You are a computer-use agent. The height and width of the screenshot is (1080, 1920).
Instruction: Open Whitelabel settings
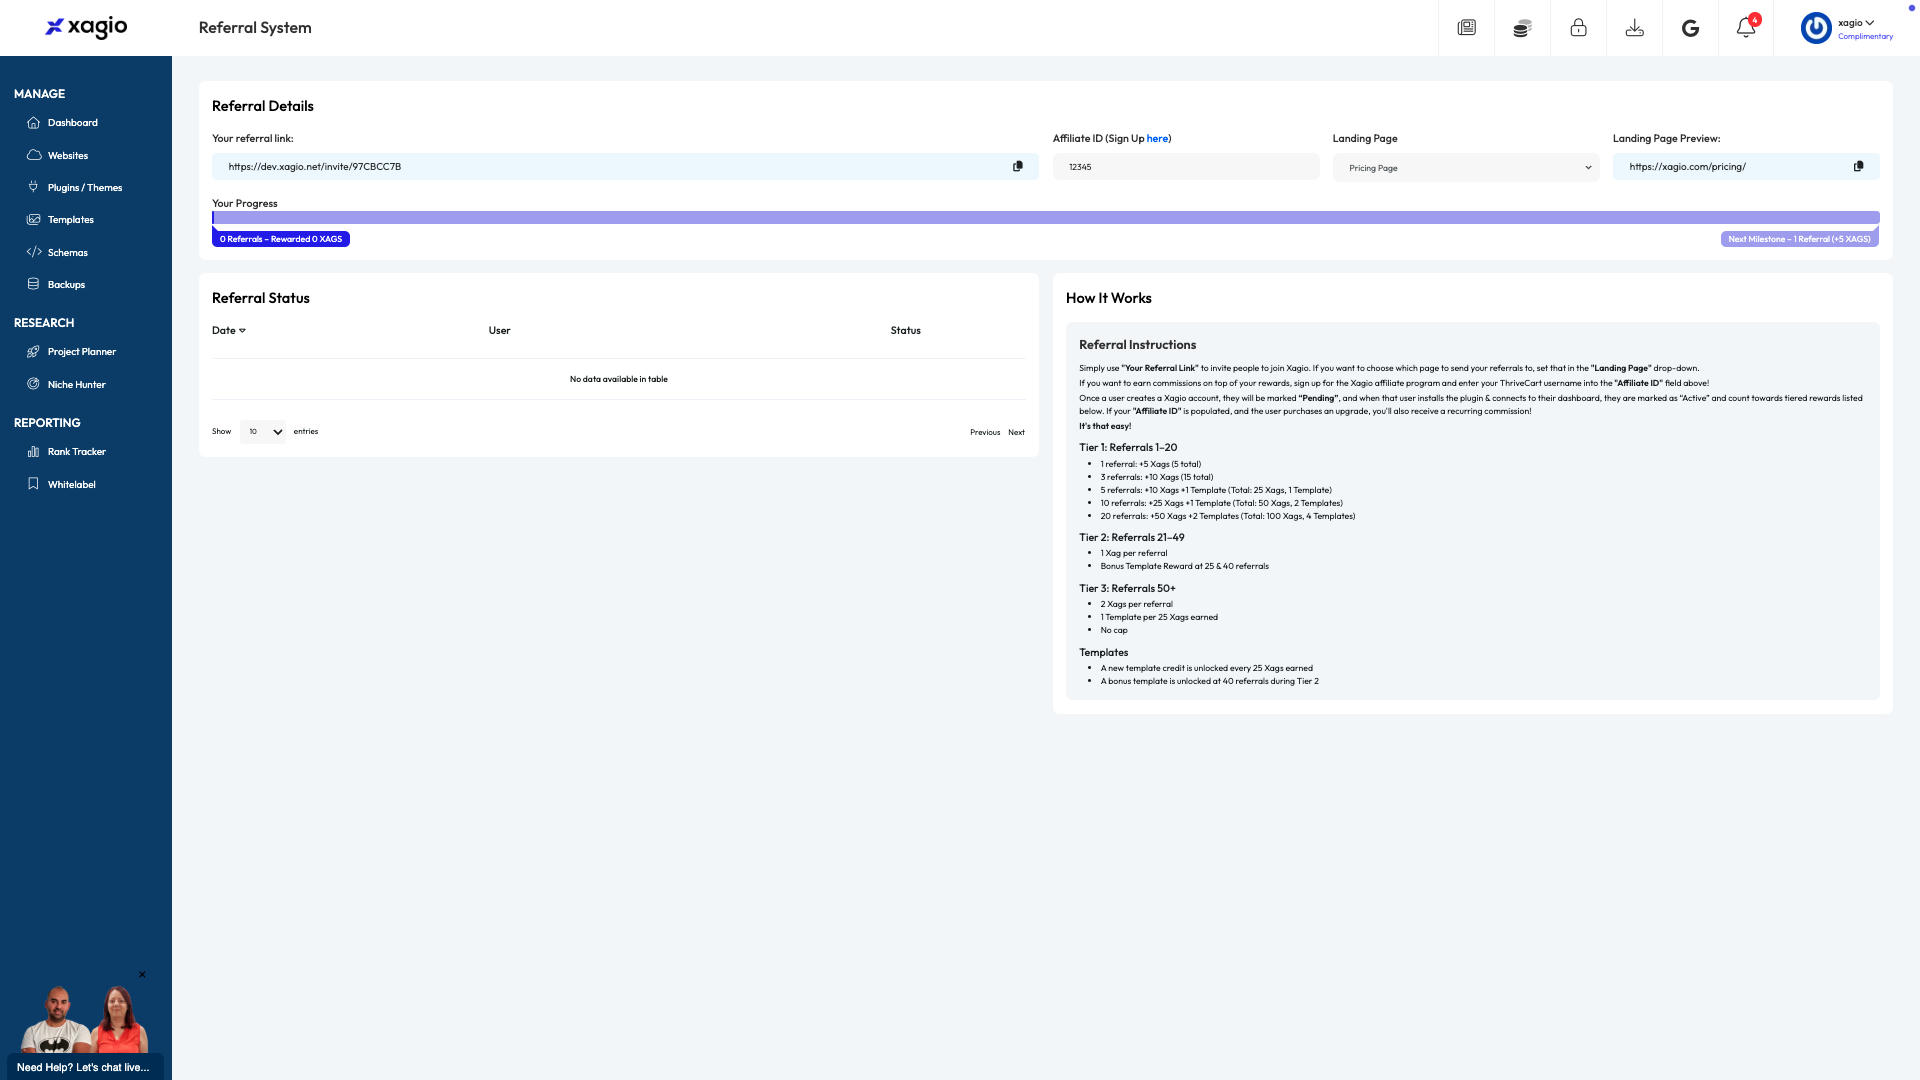coord(72,485)
